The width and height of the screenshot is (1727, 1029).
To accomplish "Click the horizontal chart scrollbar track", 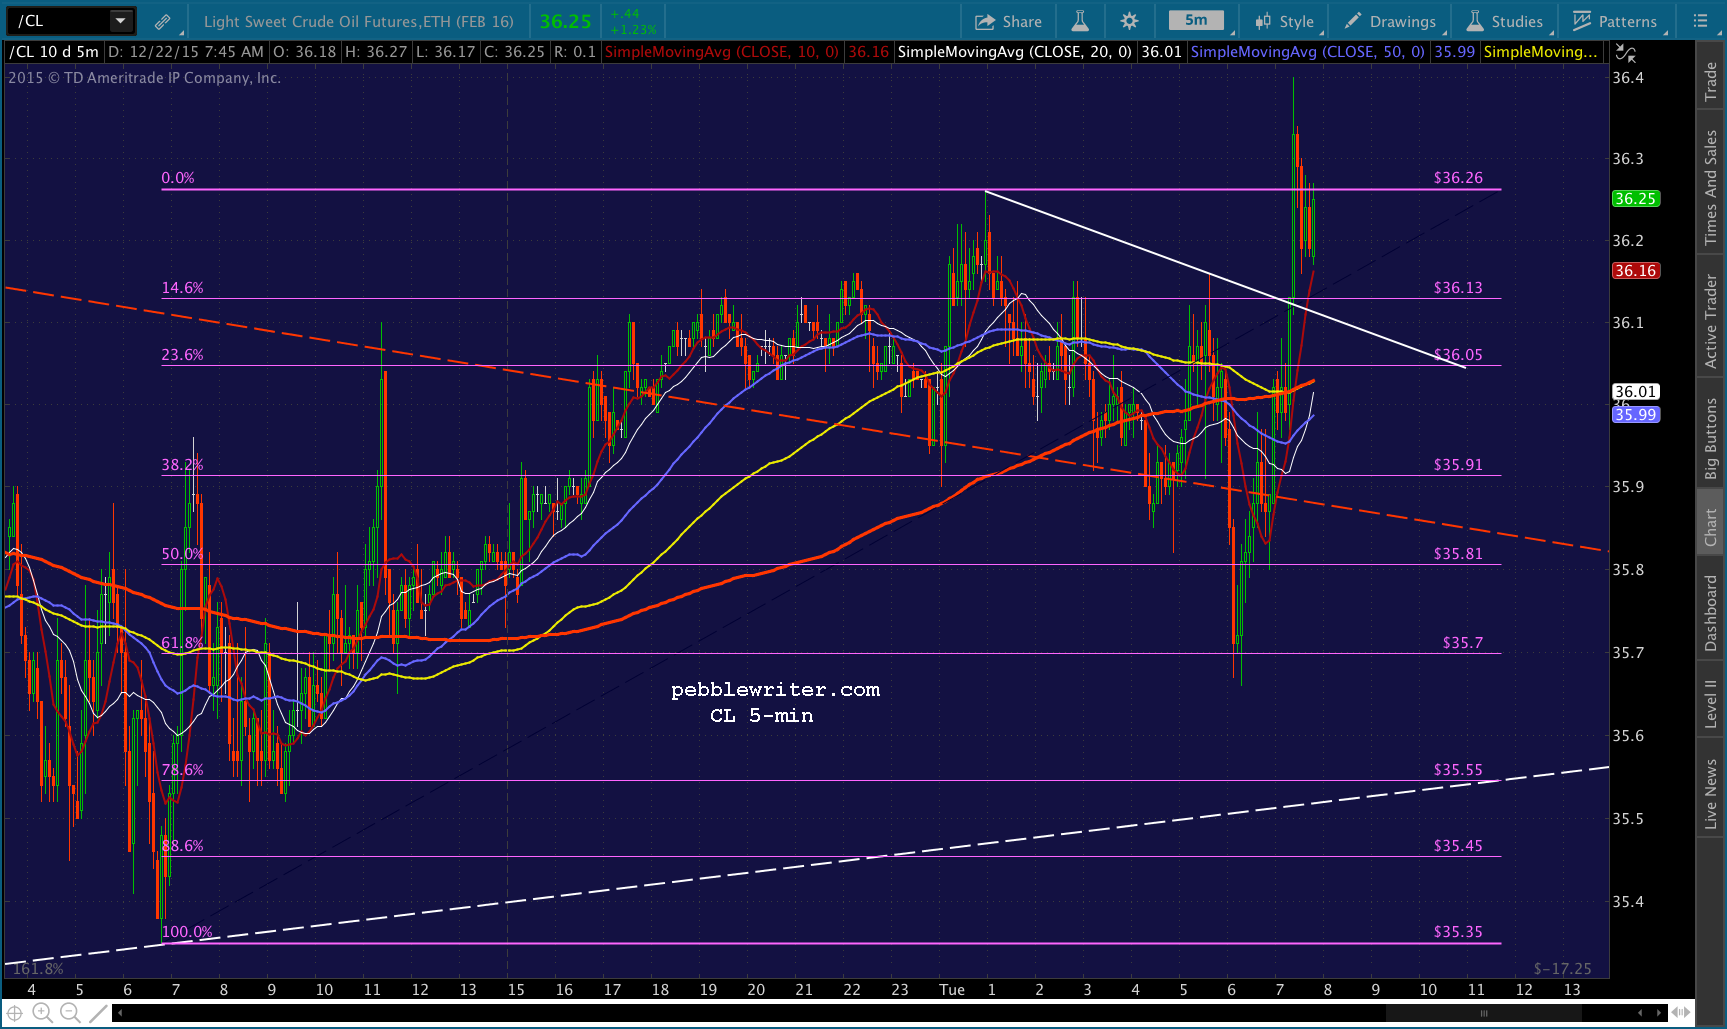I will click(890, 1013).
